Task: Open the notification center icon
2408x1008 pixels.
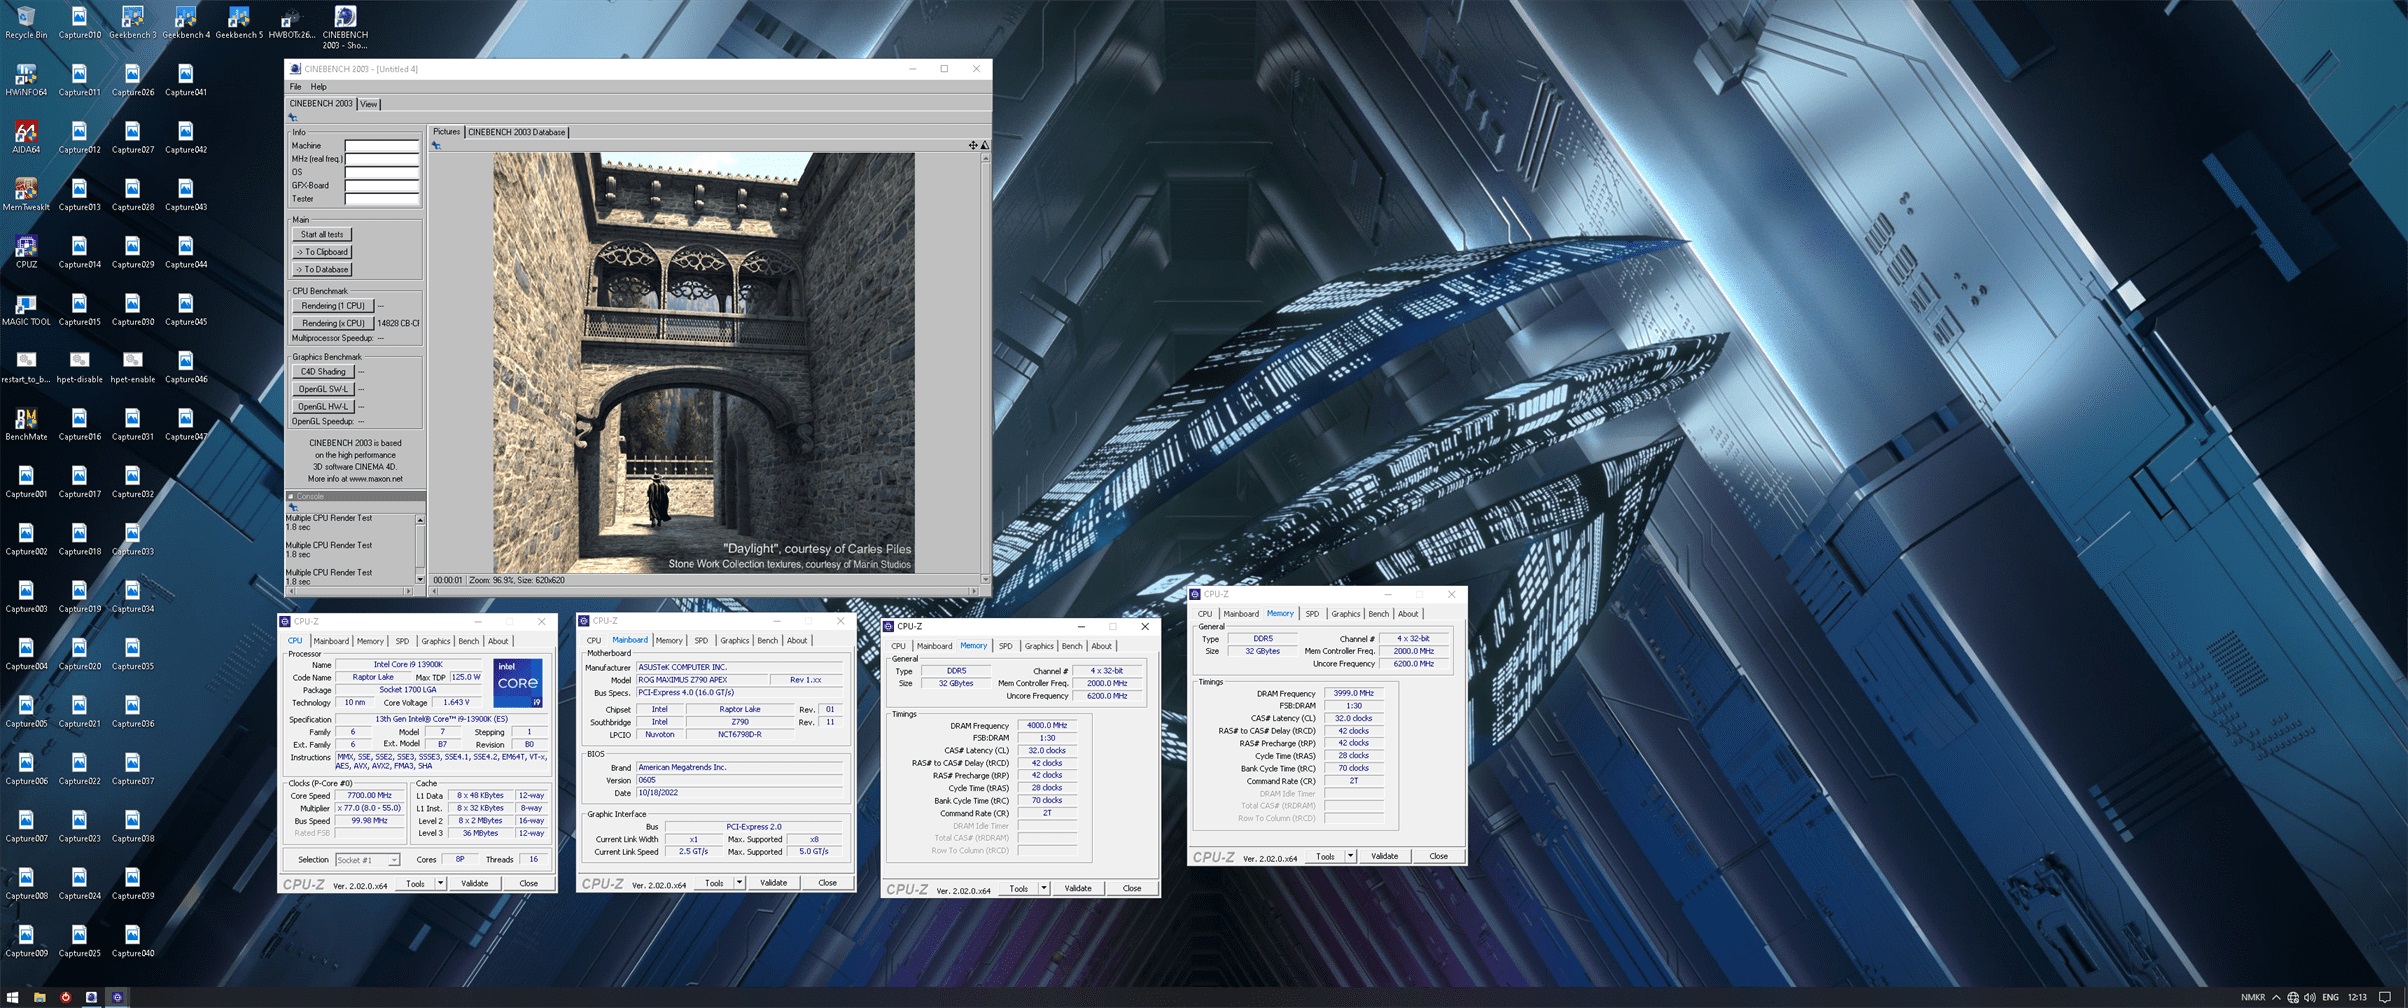Action: point(2386,997)
